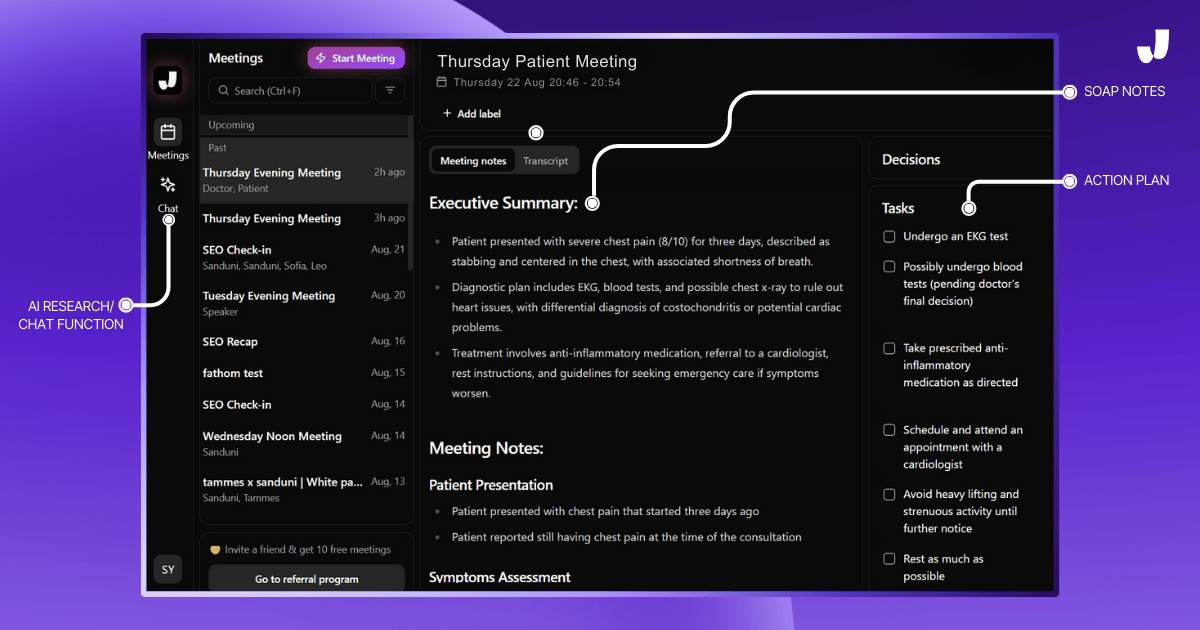The image size is (1200, 630).
Task: Check the Possibly undergo blood tests task
Action: click(889, 267)
